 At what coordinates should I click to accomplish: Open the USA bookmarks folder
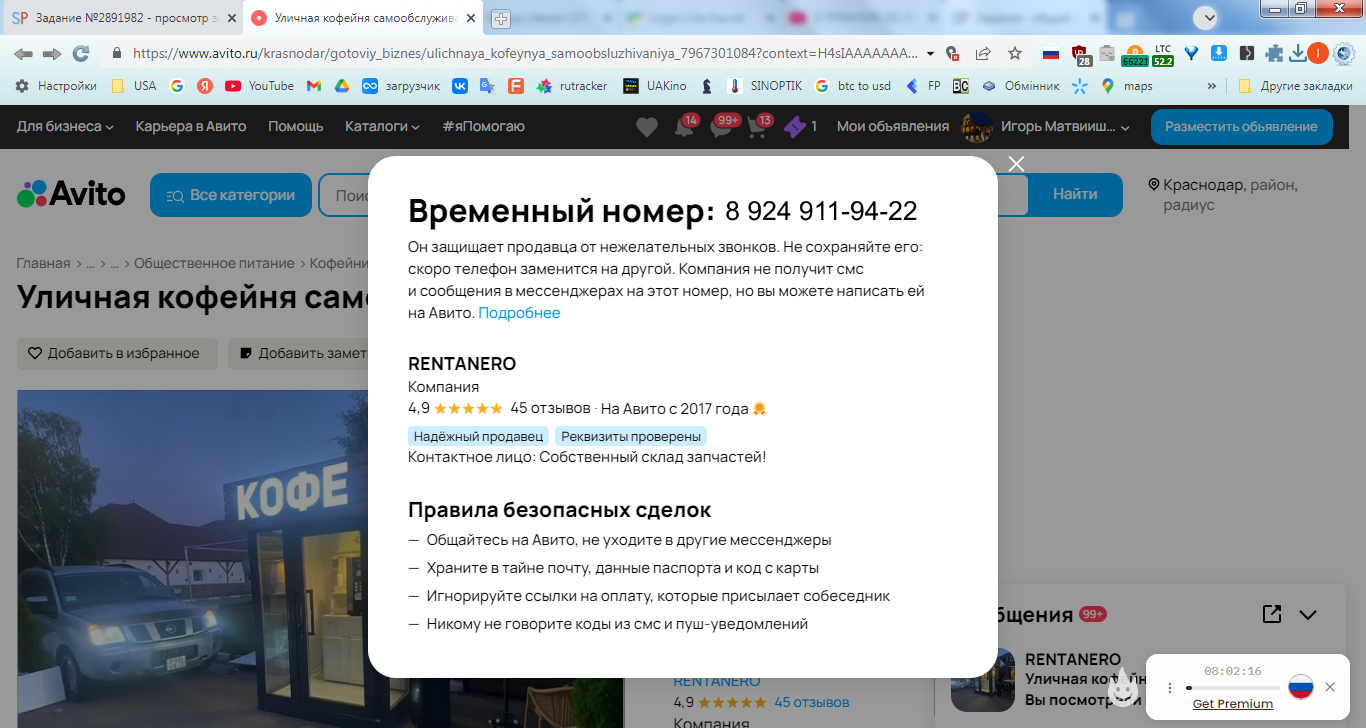134,86
